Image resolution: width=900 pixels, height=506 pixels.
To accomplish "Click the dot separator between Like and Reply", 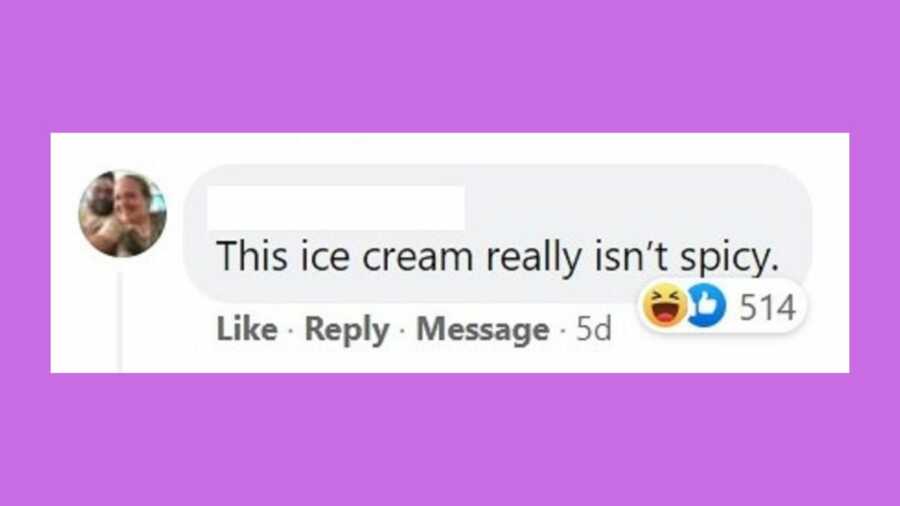I will click(x=290, y=330).
